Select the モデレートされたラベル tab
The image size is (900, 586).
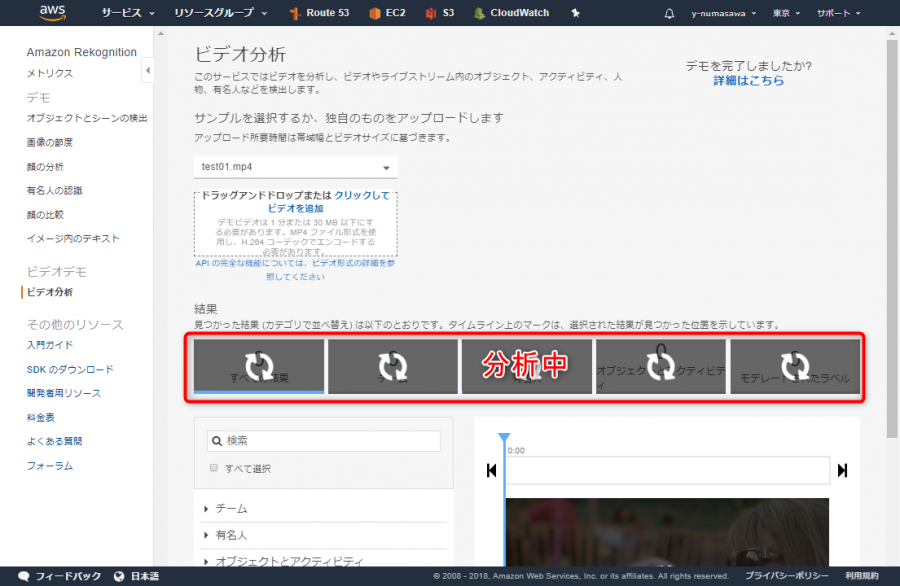click(x=795, y=366)
